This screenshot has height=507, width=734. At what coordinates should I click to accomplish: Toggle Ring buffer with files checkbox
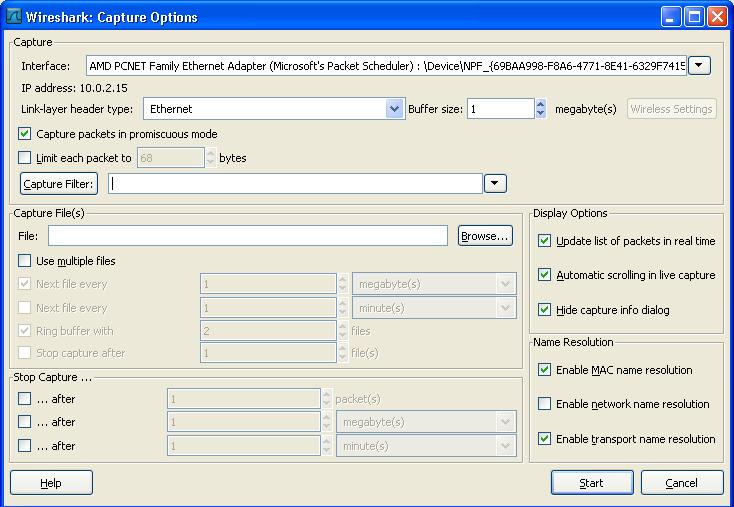(x=24, y=331)
